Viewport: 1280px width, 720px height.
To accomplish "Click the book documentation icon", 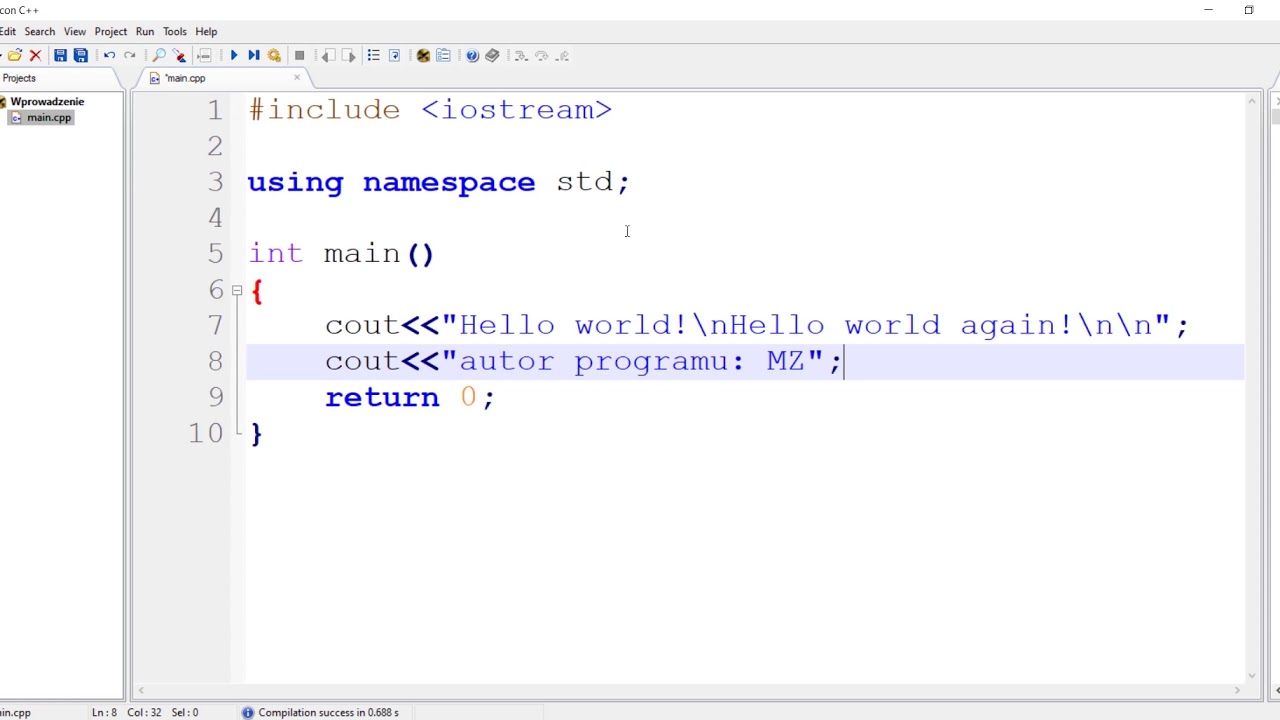I will click(x=492, y=56).
